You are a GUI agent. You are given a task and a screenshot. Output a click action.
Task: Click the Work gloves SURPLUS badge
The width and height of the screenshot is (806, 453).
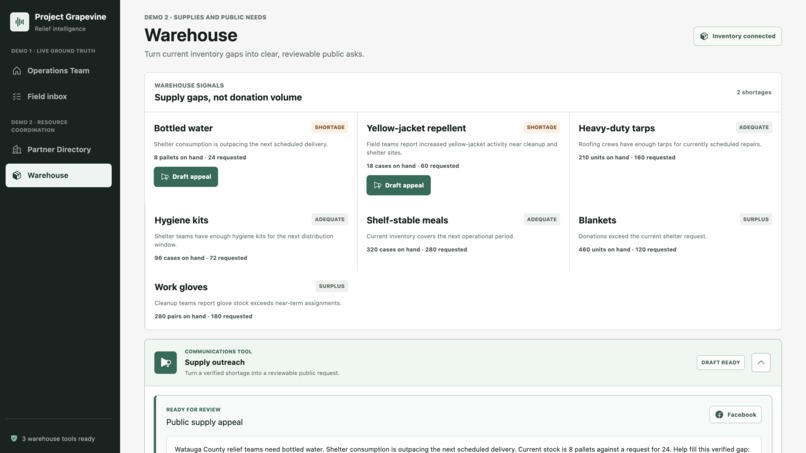click(332, 286)
